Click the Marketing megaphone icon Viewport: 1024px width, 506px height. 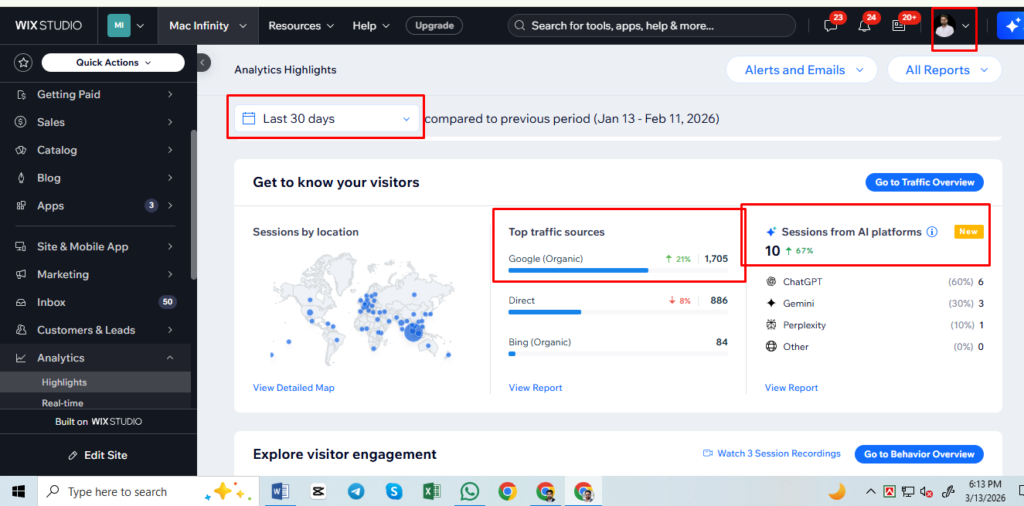22,274
